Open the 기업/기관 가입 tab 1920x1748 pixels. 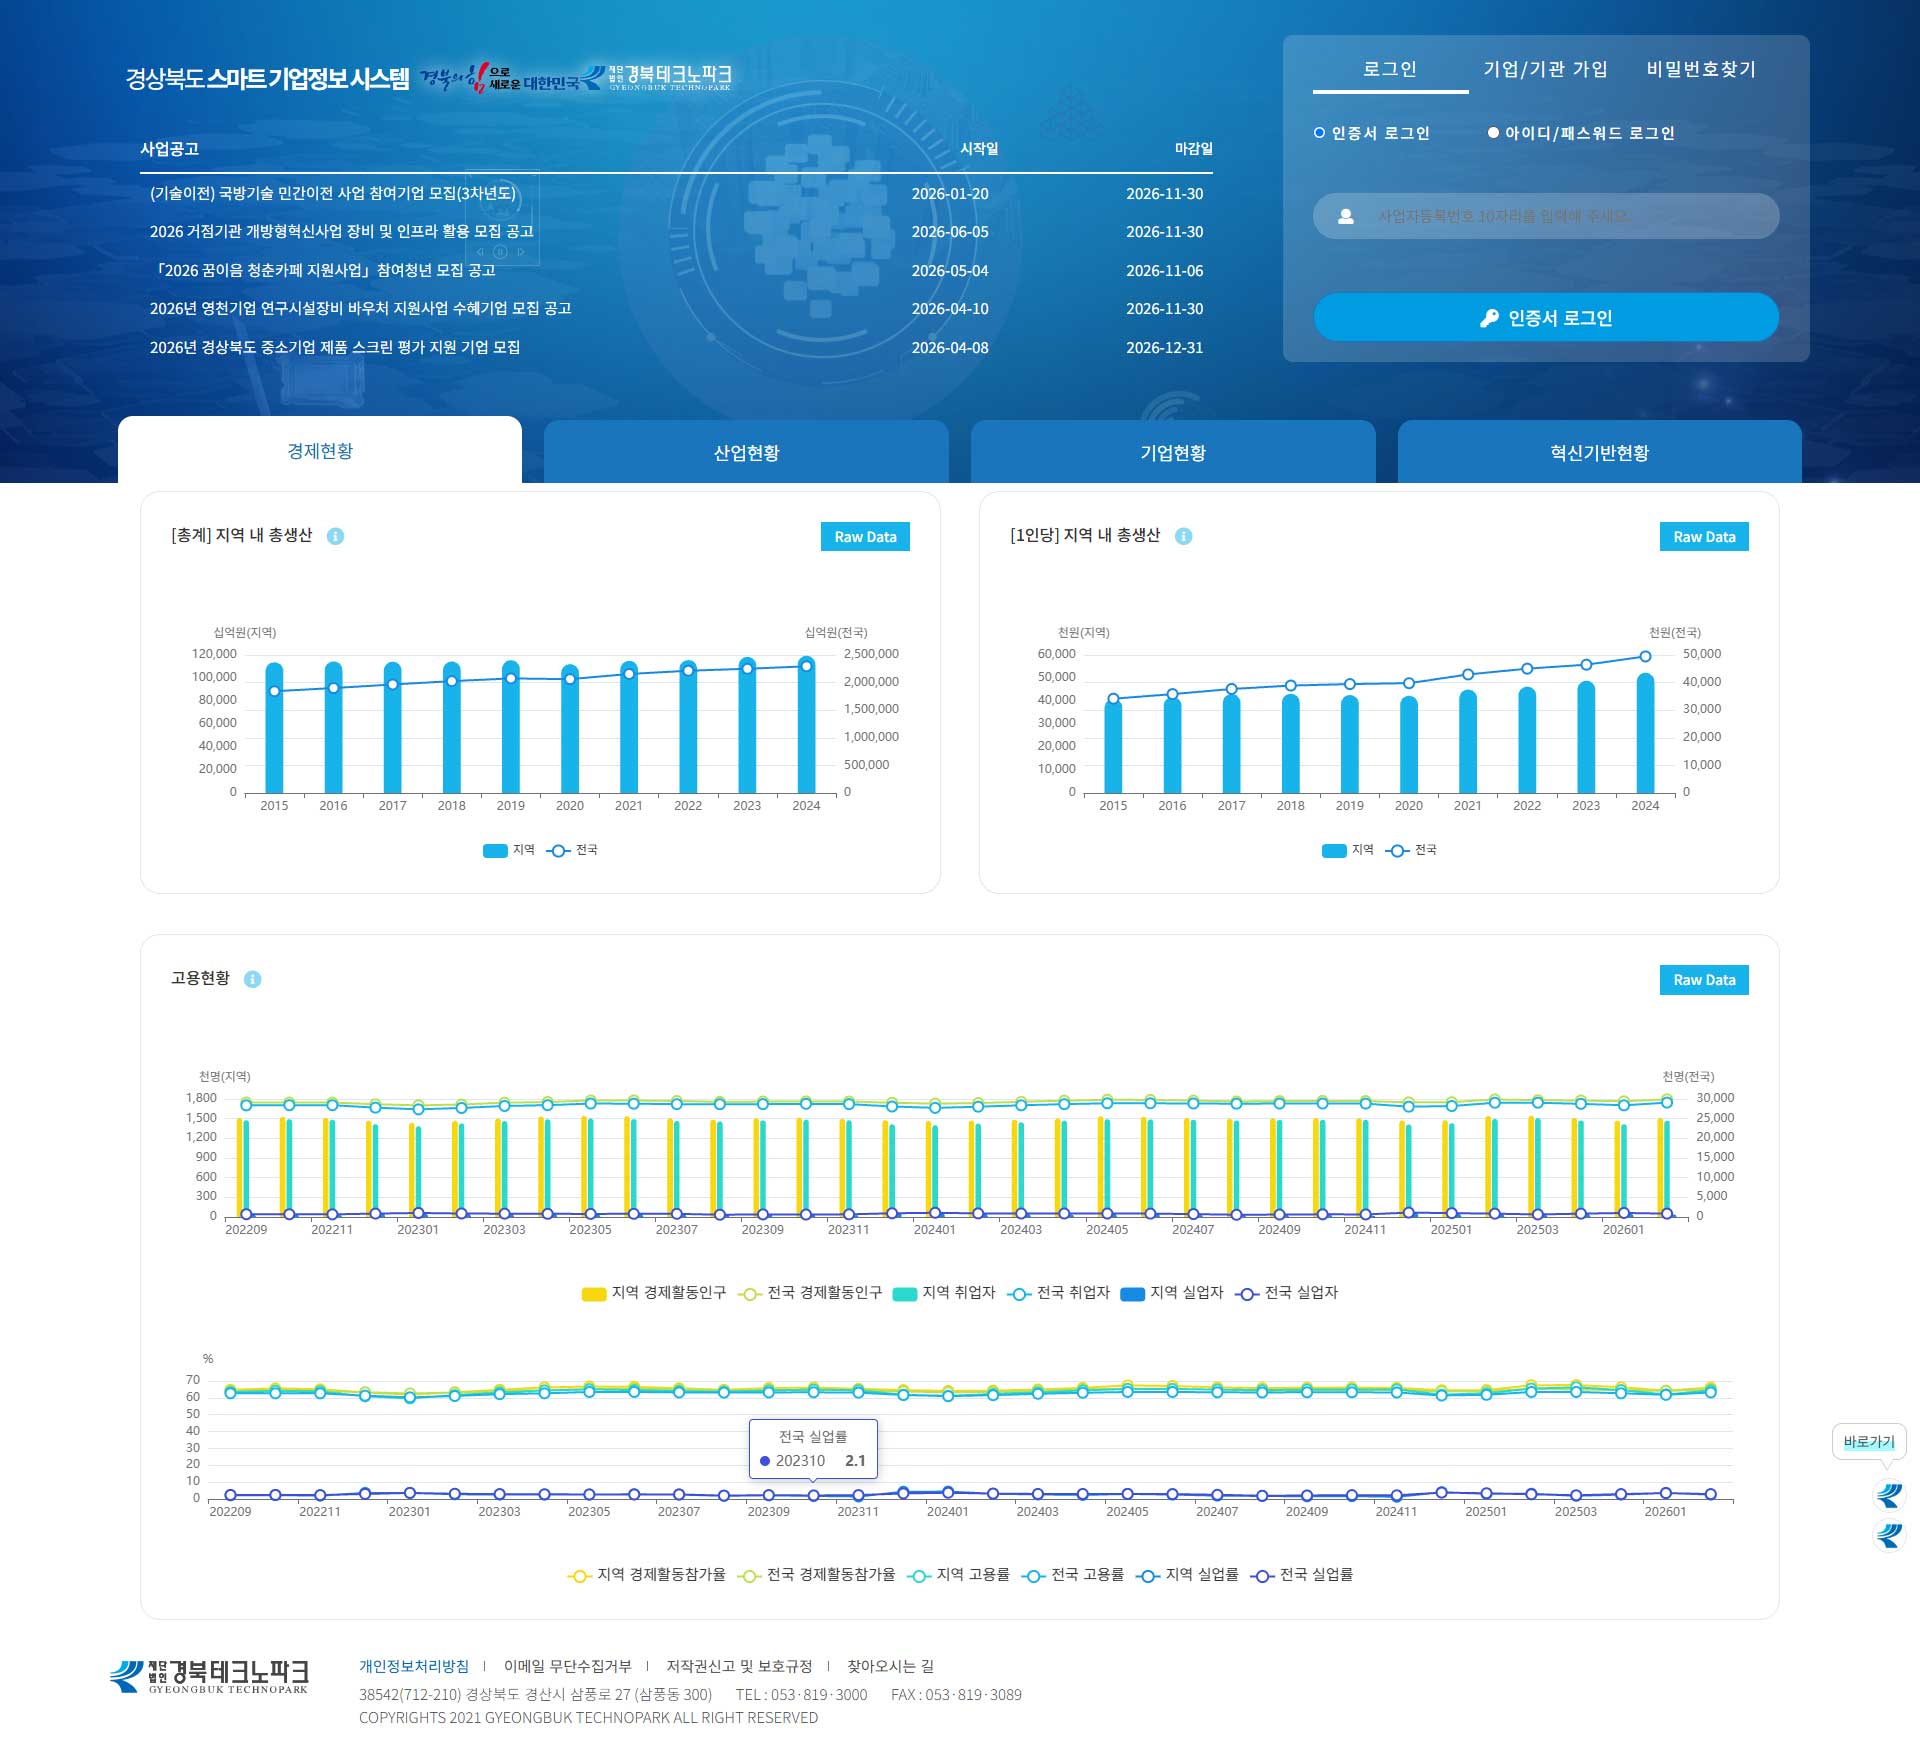[x=1545, y=69]
